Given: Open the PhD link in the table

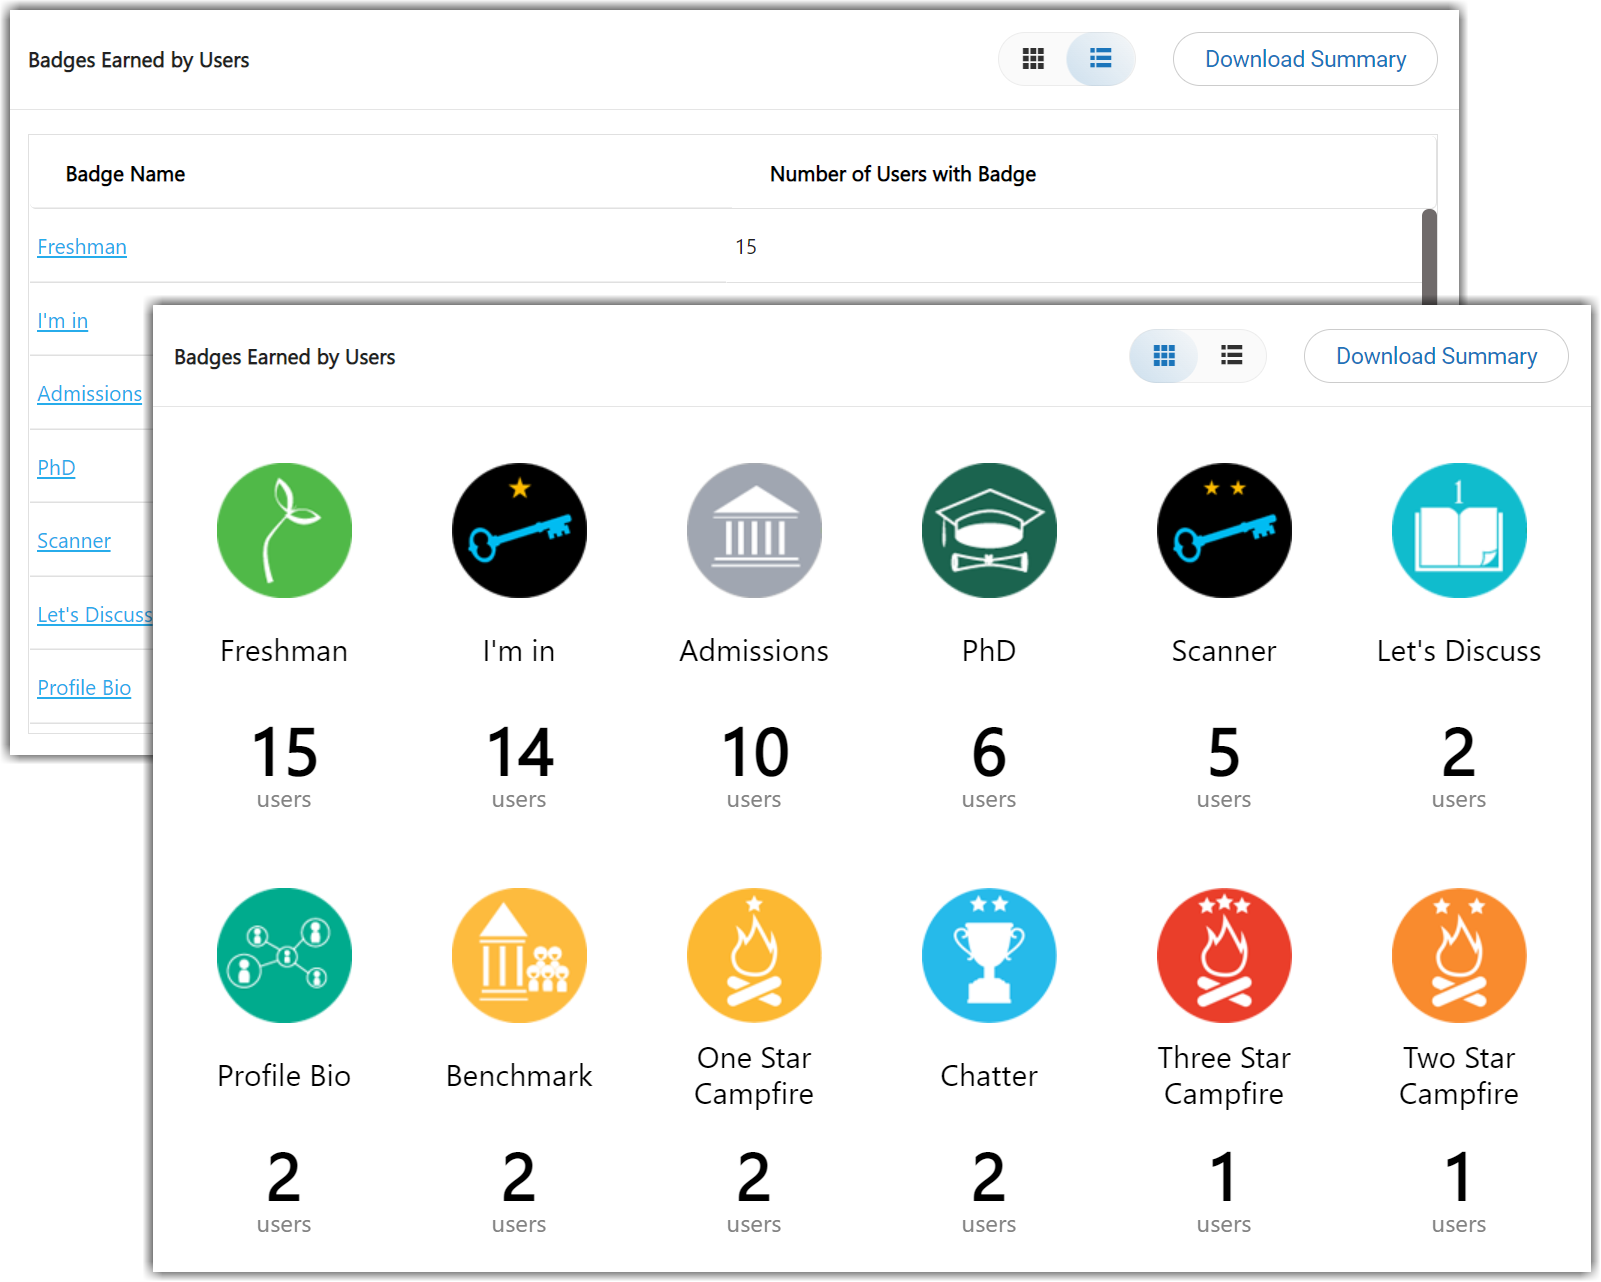Looking at the screenshot, I should click(x=56, y=468).
